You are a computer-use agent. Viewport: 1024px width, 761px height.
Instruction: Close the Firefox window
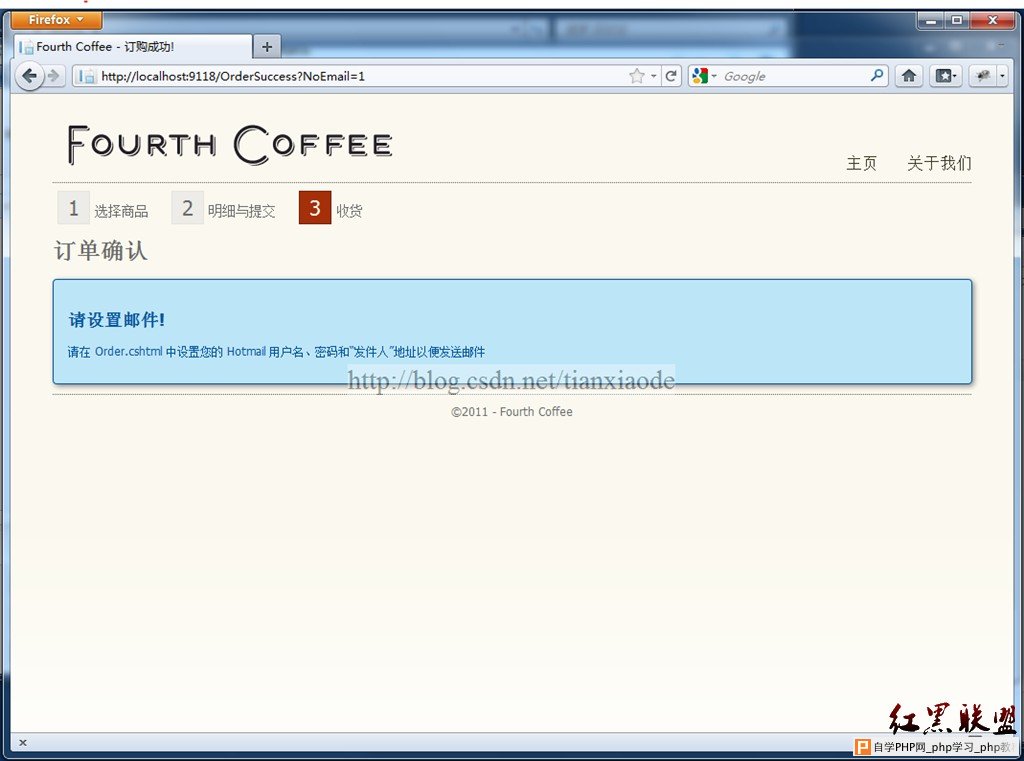coord(992,21)
